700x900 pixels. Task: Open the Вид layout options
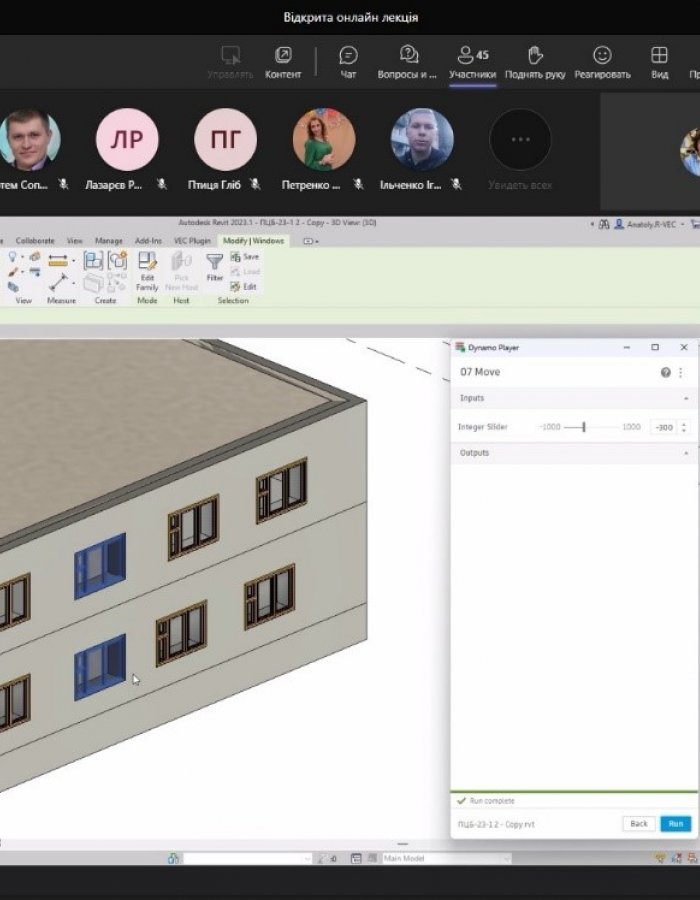tap(659, 62)
